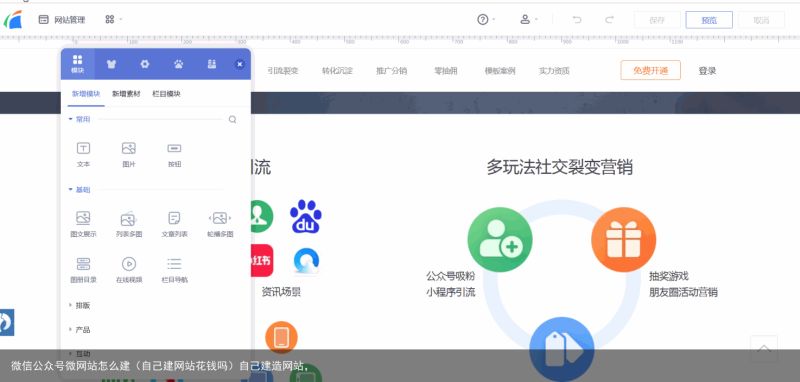Switch to 新增模块 tab
This screenshot has width=800, height=382.
coord(86,94)
